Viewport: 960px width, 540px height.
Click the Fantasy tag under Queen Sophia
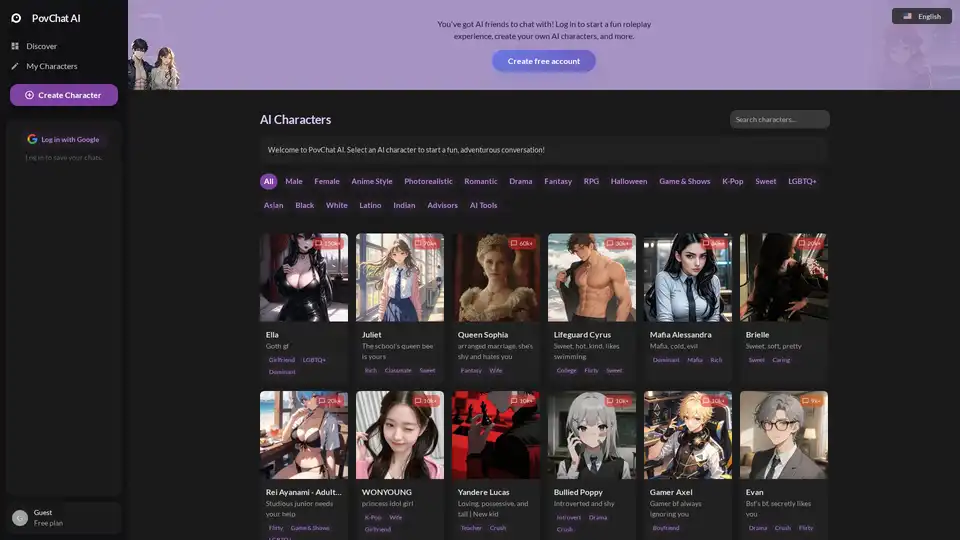(470, 370)
